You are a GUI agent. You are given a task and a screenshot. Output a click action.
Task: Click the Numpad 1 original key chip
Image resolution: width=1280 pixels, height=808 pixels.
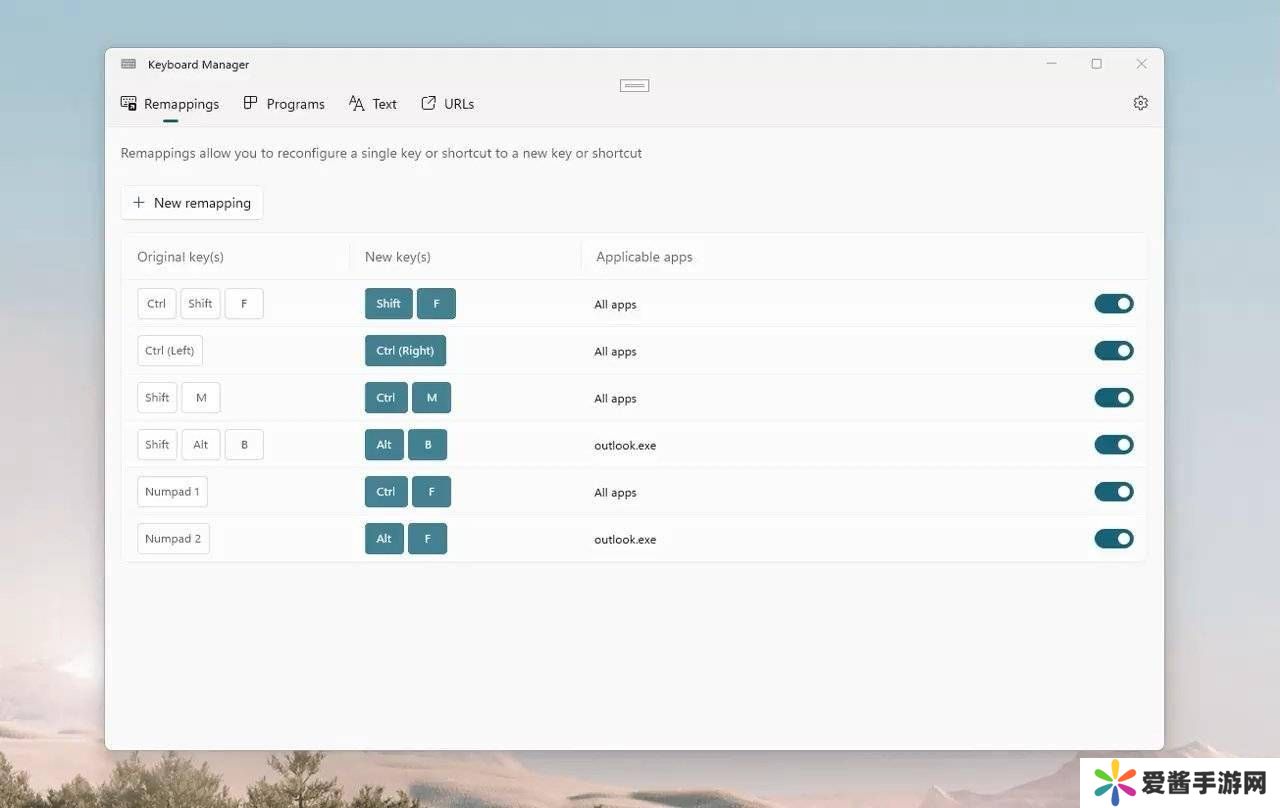point(172,492)
